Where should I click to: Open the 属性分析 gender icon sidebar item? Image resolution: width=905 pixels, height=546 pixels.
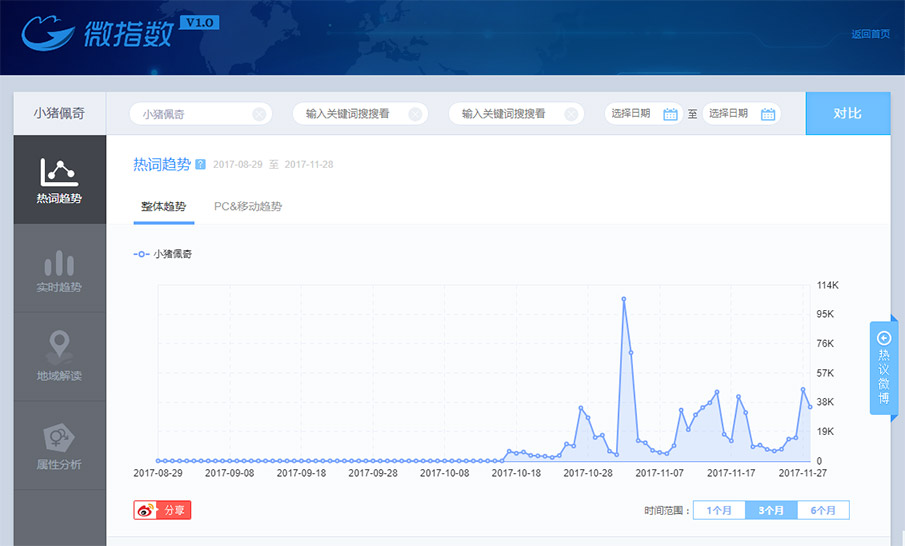(x=59, y=446)
